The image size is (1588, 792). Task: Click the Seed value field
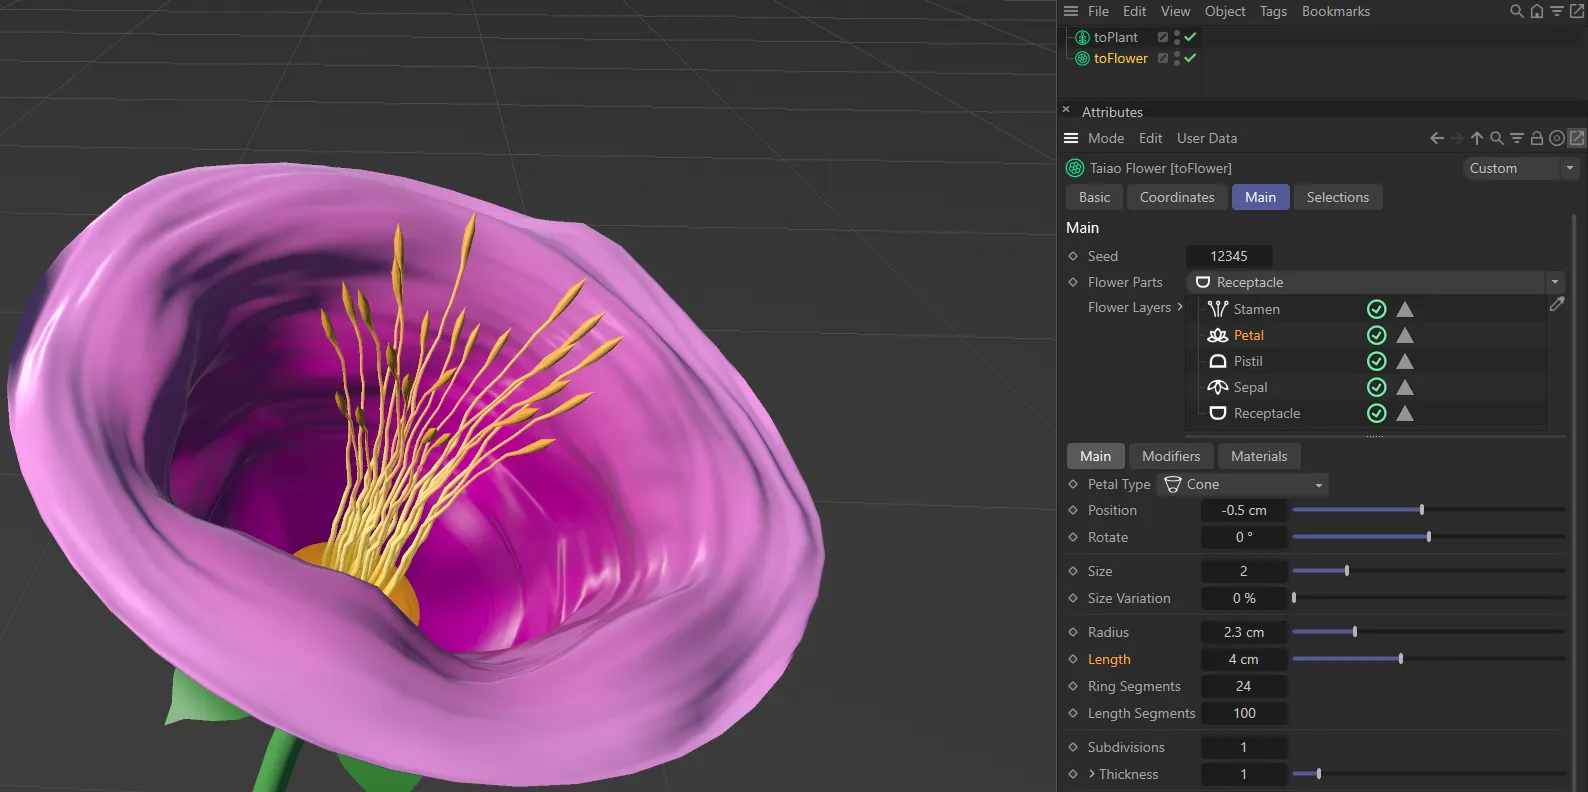click(x=1229, y=256)
